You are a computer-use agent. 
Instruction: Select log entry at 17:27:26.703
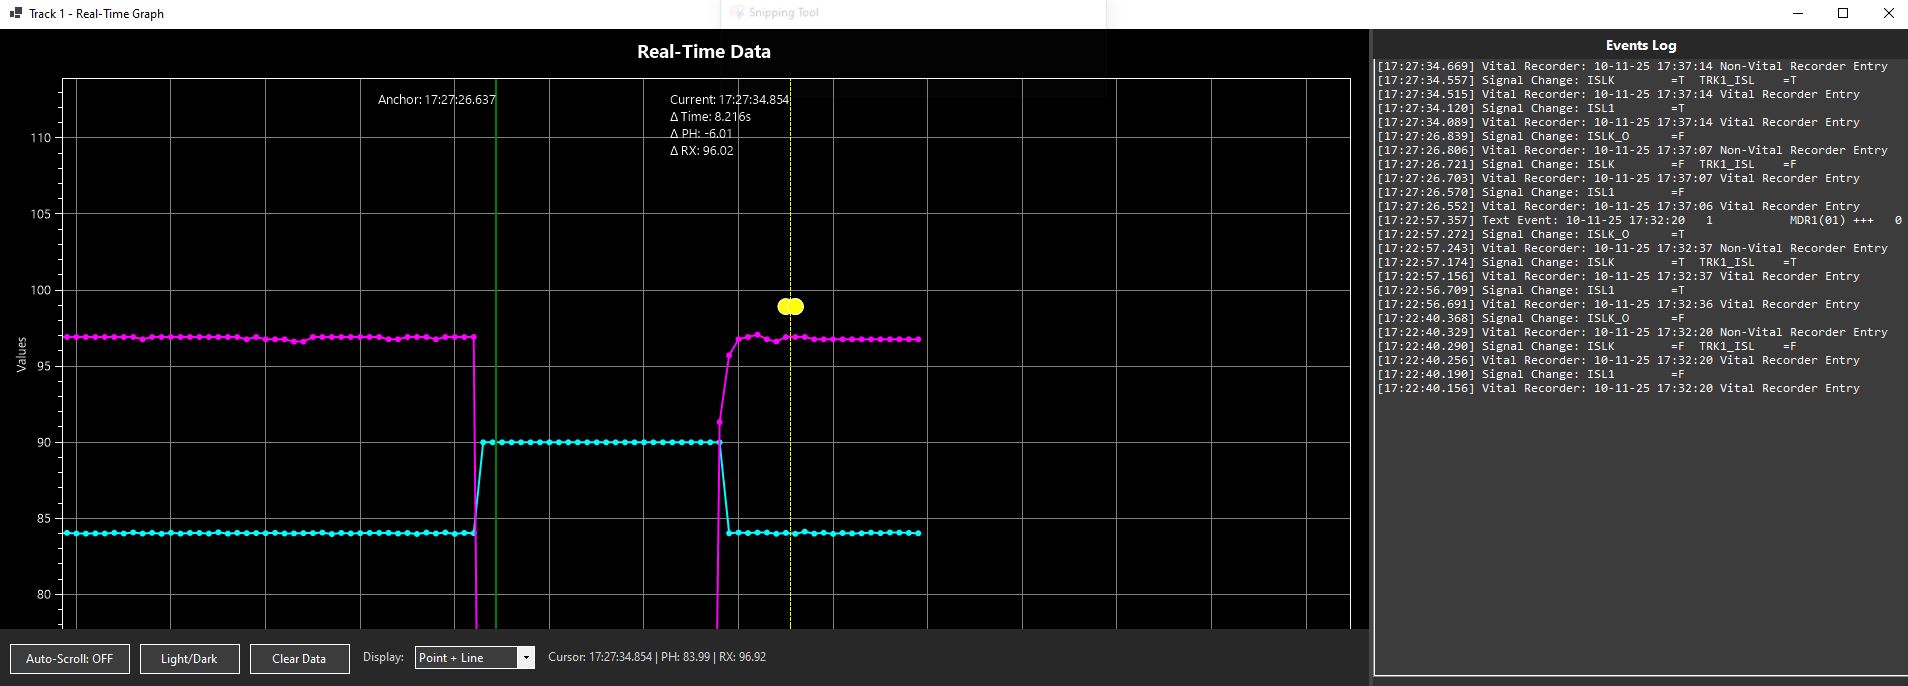coord(1618,178)
